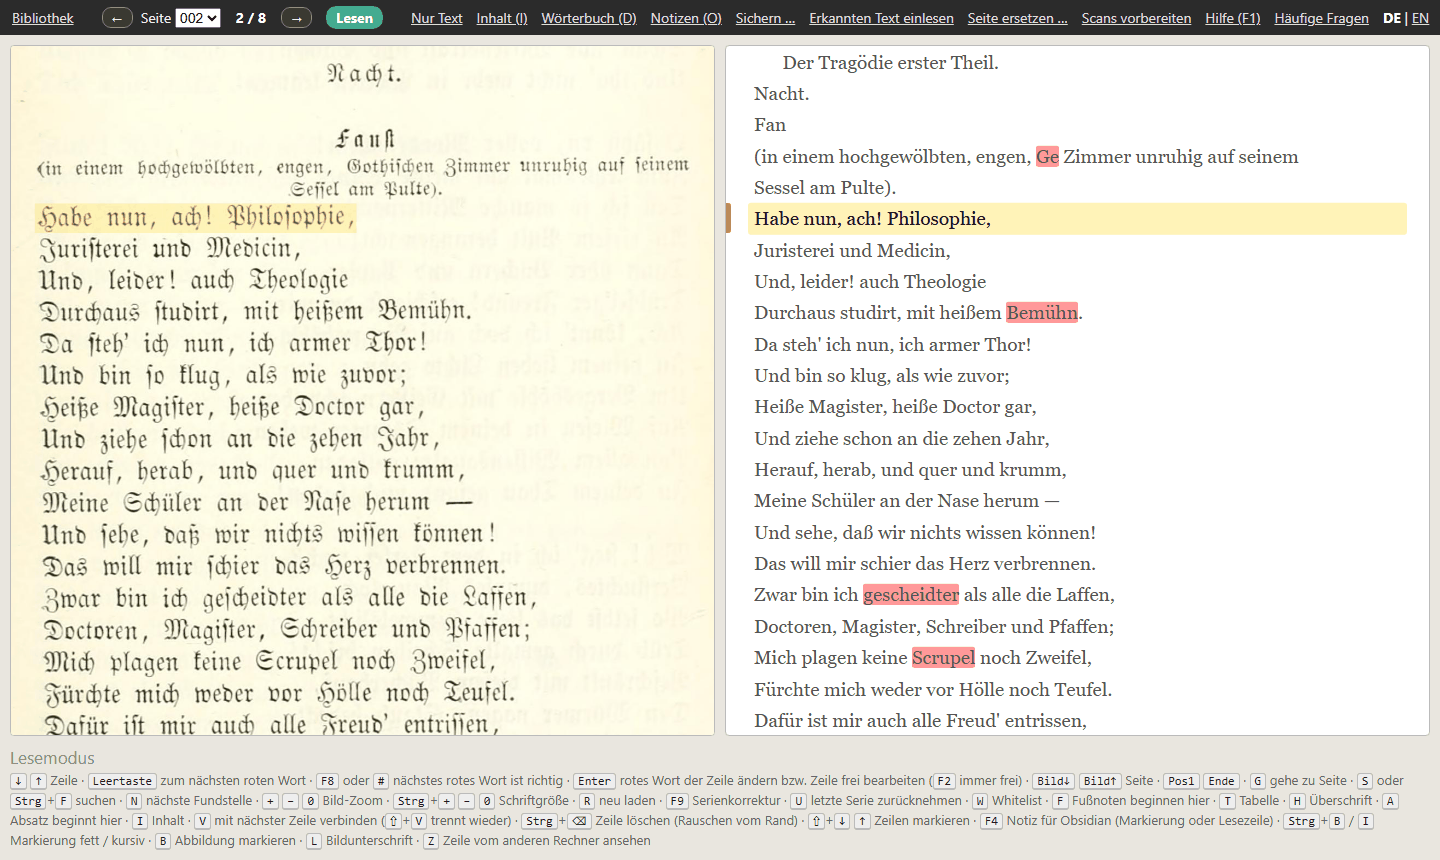Click the highlighted line 'Habe nun, ach! Philosophie,'
This screenshot has height=860, width=1440.
pos(1077,219)
